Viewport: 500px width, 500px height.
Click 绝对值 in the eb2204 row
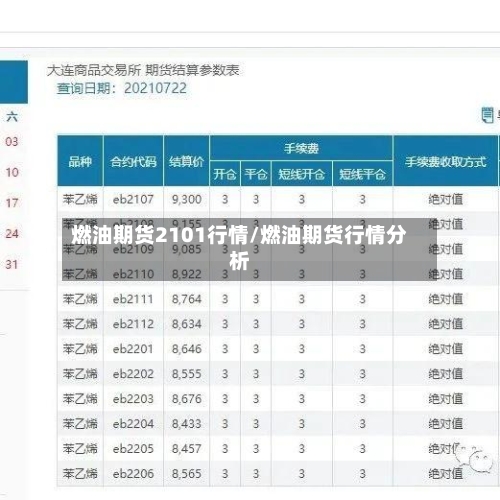(446, 424)
